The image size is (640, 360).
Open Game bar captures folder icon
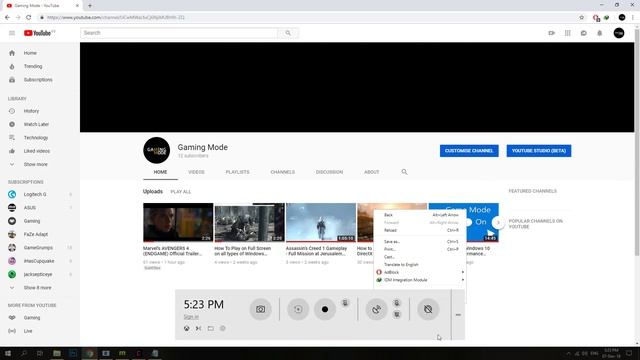[x=211, y=328]
